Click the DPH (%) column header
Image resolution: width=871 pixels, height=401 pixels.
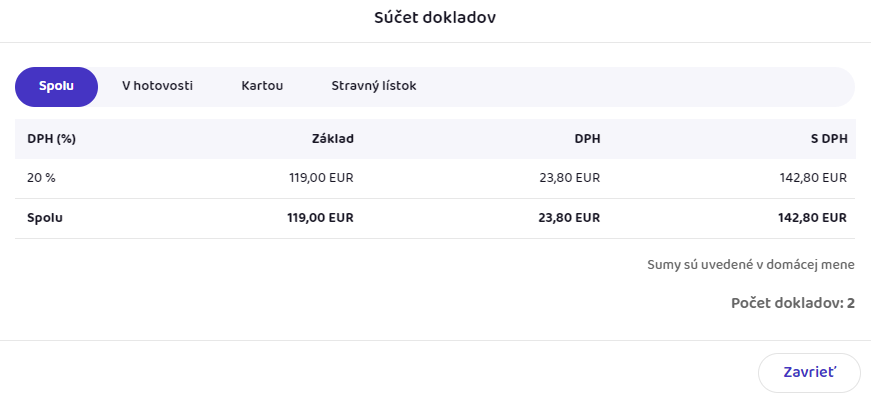coord(52,139)
